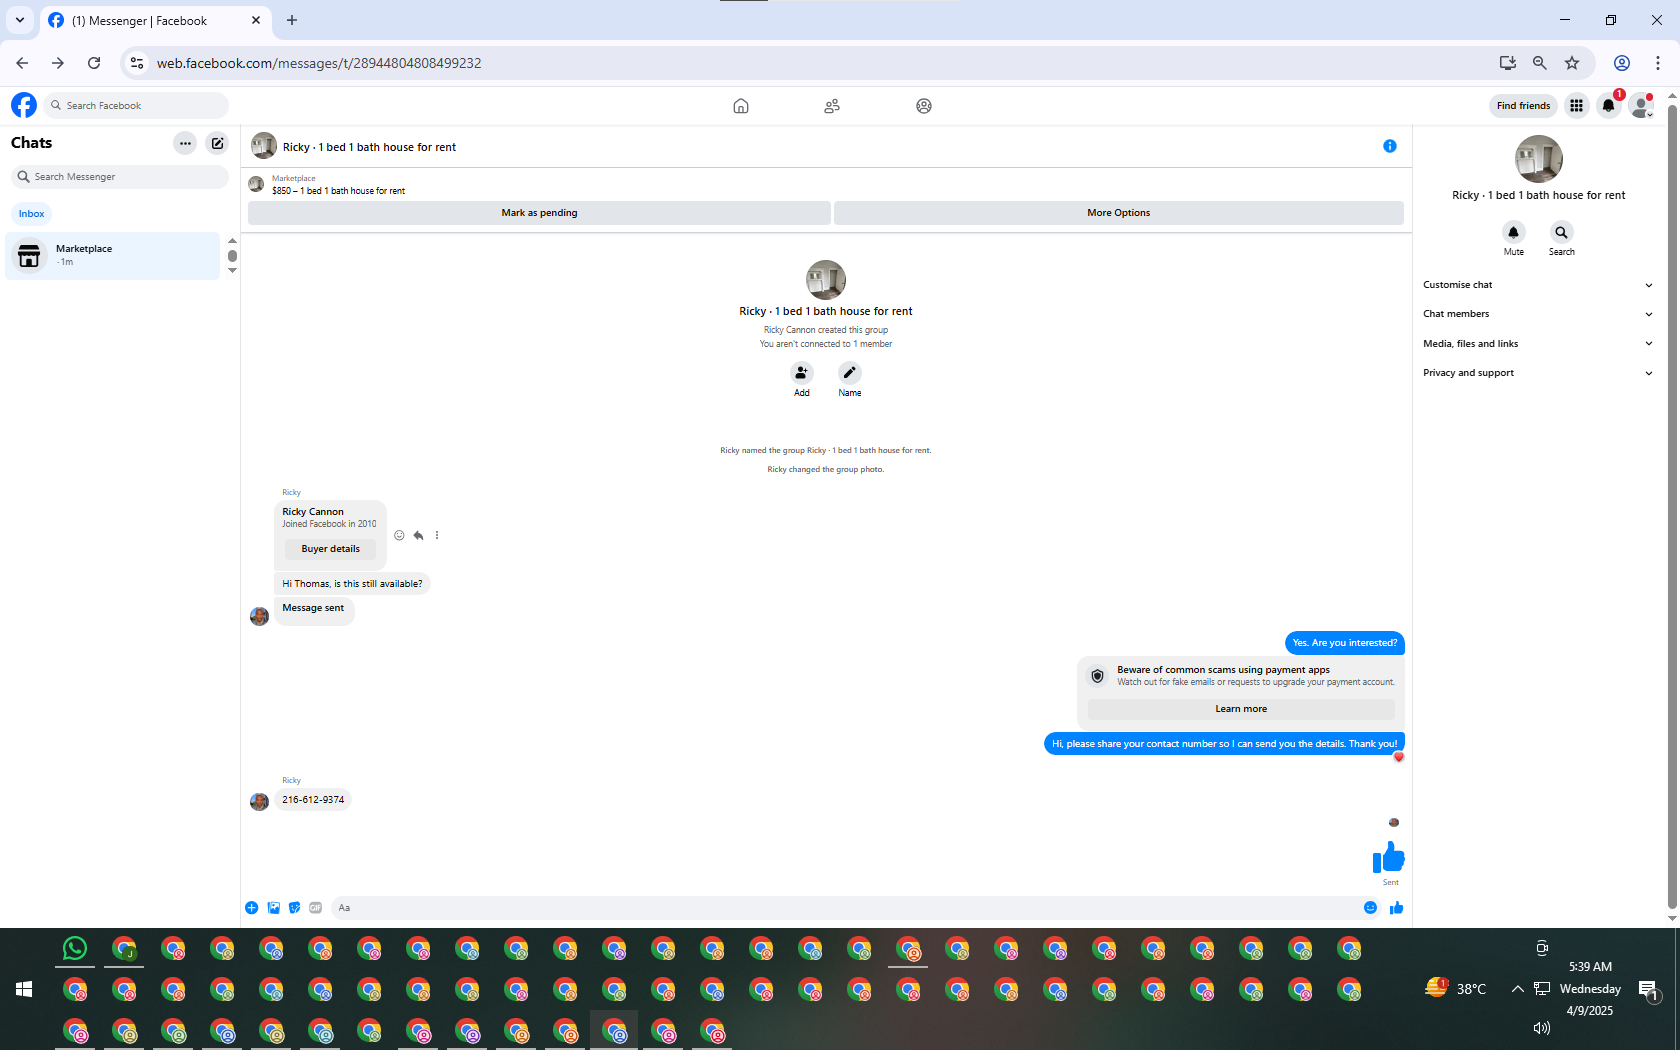
Task: Click the Find friends button
Action: (x=1523, y=106)
